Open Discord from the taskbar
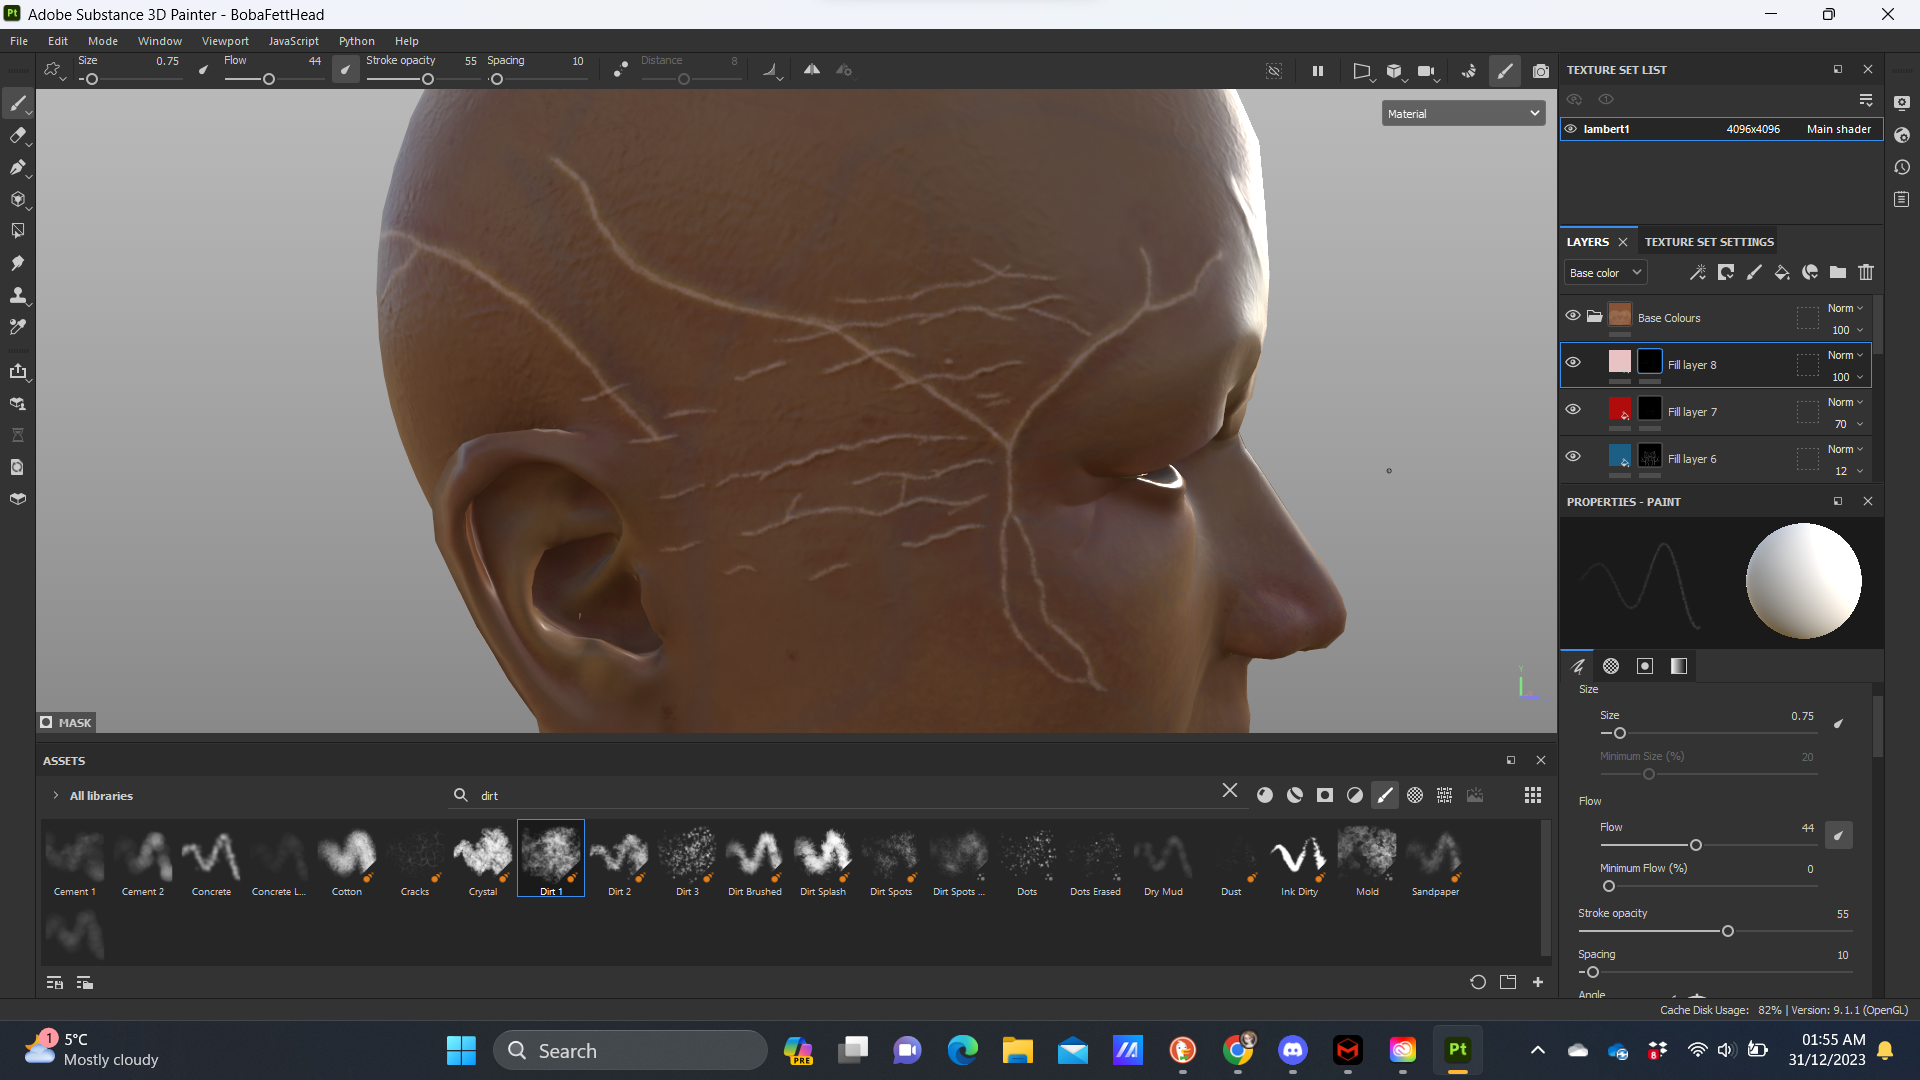 pyautogui.click(x=1293, y=1050)
